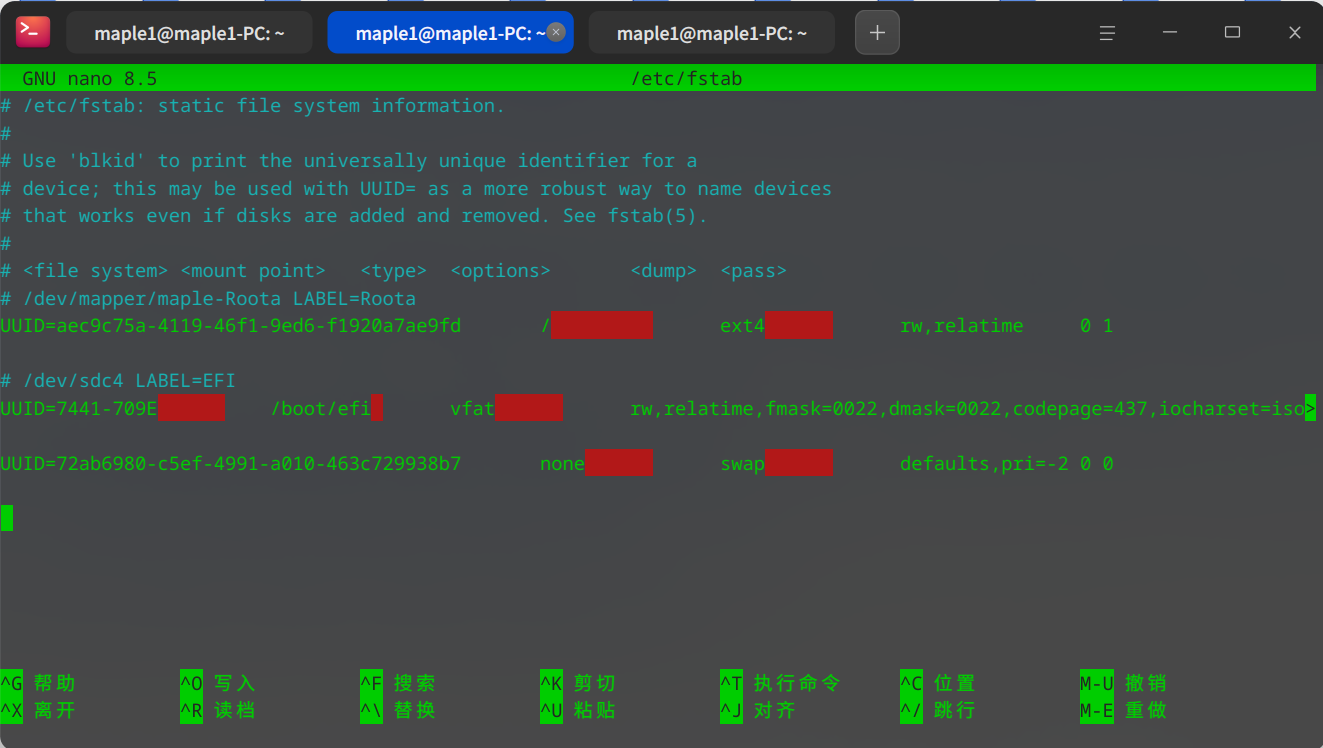
Task: Click the '<mount point>' column header comment
Action: pyautogui.click(x=253, y=271)
